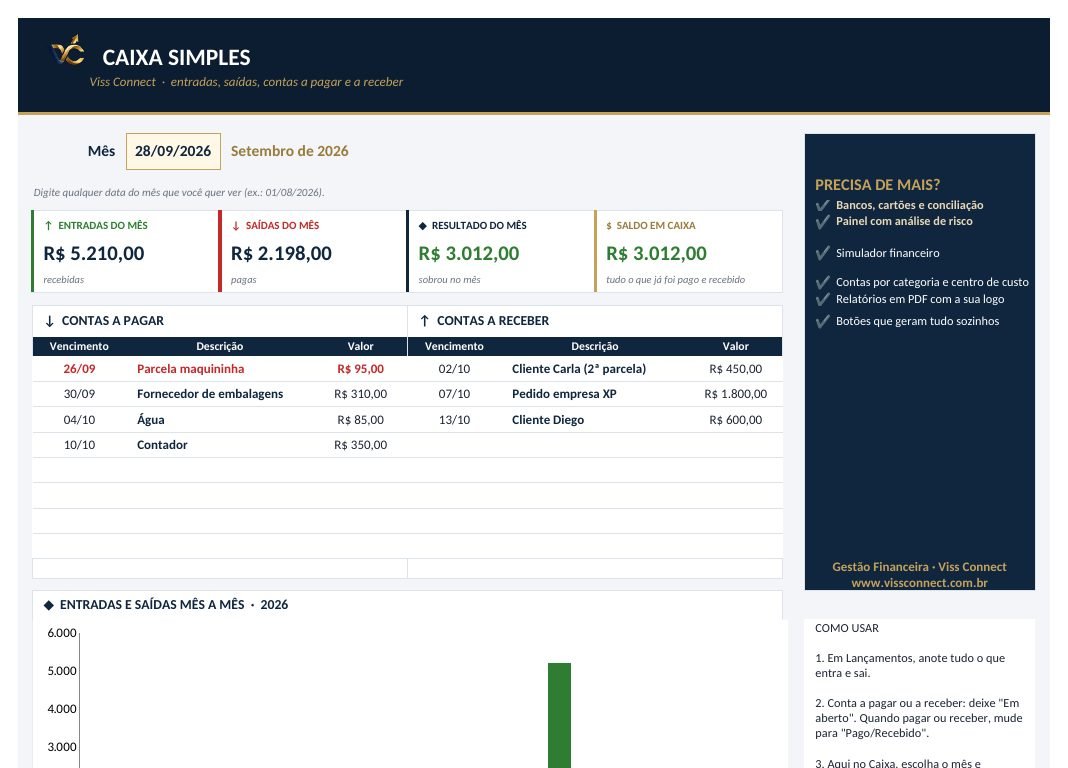Click the 6.000 chart axis label
The width and height of the screenshot is (1068, 768).
62,633
